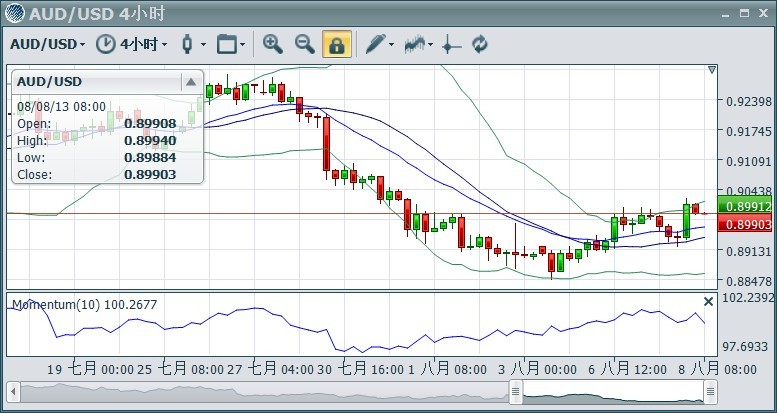The height and width of the screenshot is (413, 777).
Task: Grab the left handle of range slider
Action: [x=516, y=392]
